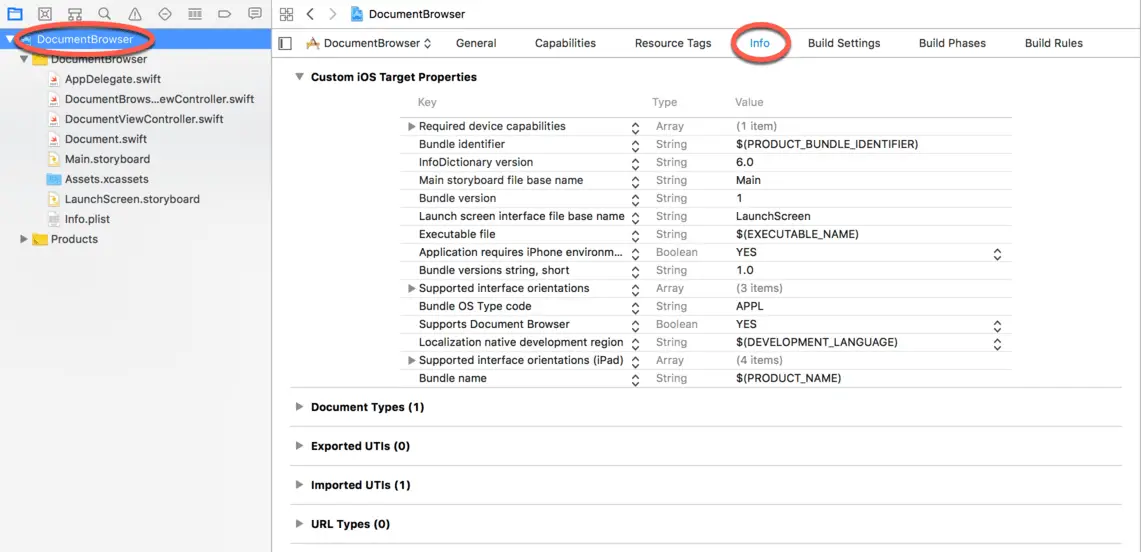Click the Bundle identifier value field
The height and width of the screenshot is (552, 1141).
[x=826, y=144]
